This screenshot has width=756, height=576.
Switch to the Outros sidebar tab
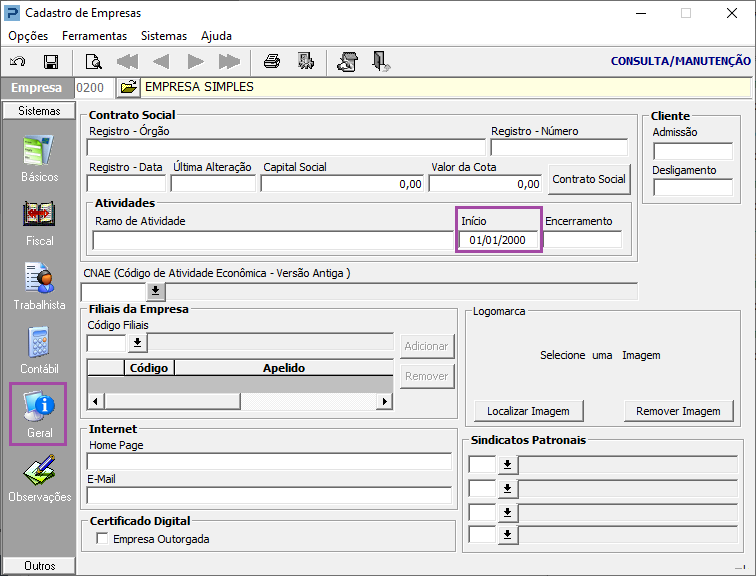pyautogui.click(x=39, y=565)
